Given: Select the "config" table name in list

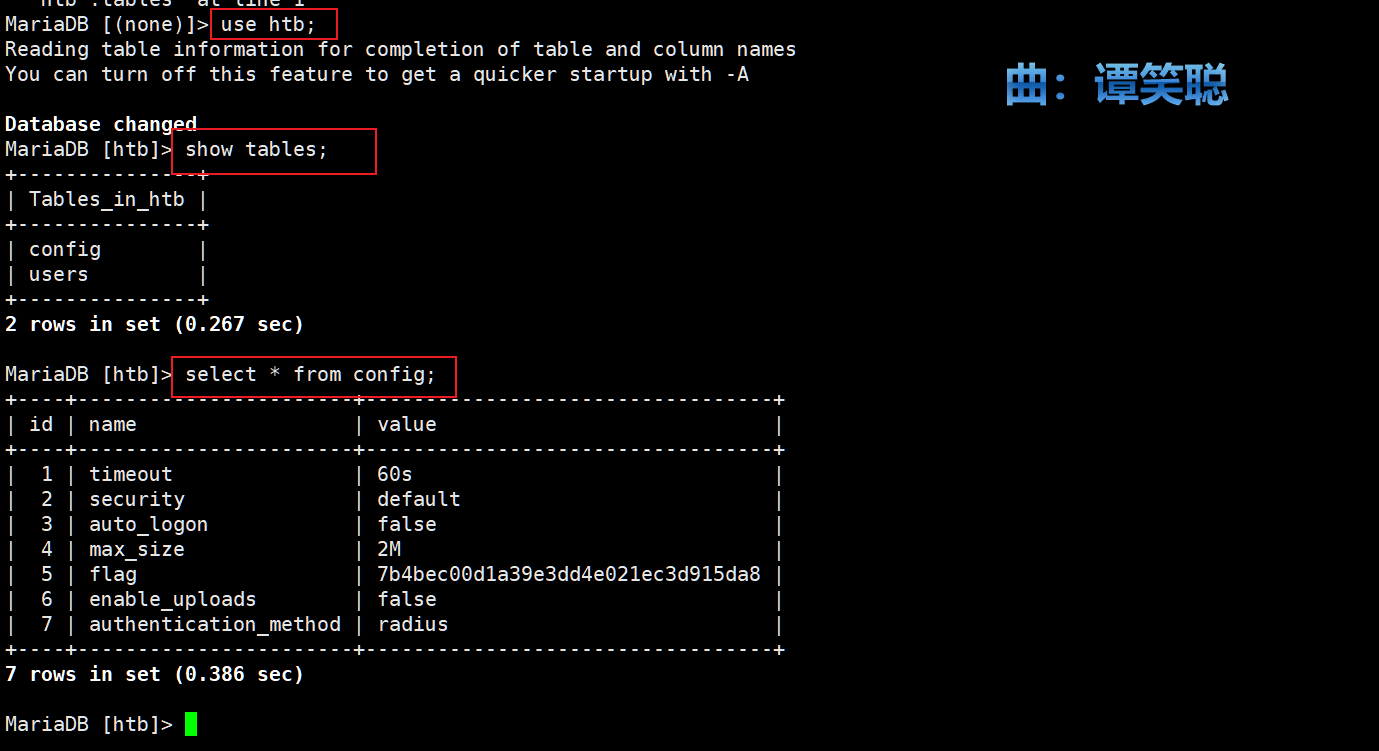Looking at the screenshot, I should click(65, 249).
